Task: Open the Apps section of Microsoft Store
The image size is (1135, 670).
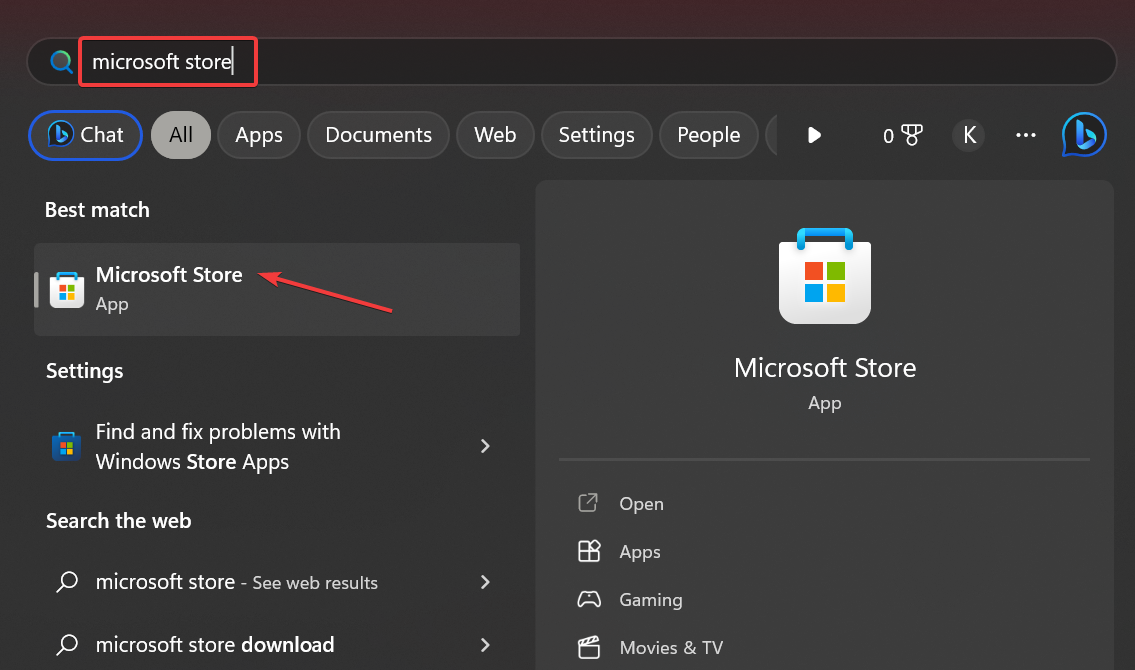Action: coord(640,551)
